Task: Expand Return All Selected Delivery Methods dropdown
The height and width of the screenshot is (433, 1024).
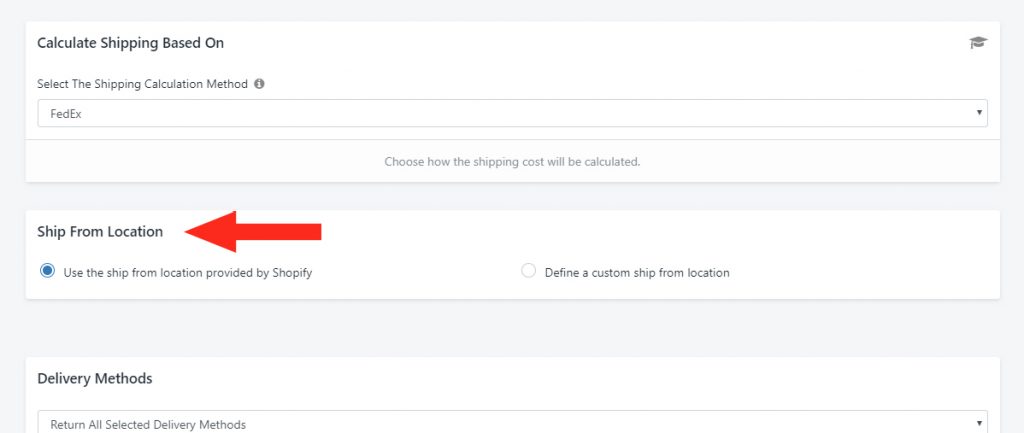Action: pyautogui.click(x=512, y=424)
